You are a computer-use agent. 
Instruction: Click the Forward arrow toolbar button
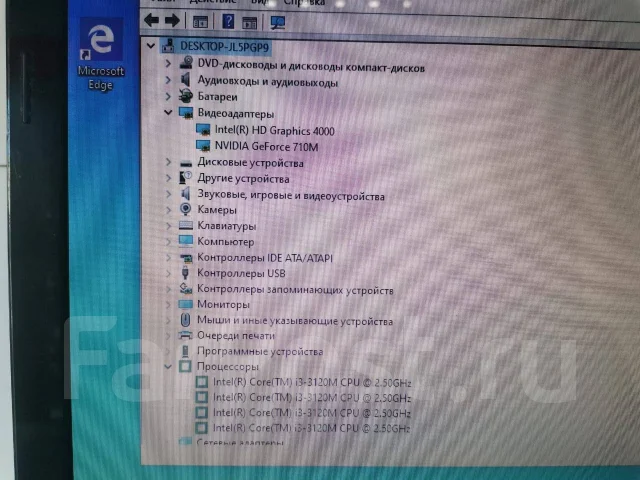click(172, 20)
